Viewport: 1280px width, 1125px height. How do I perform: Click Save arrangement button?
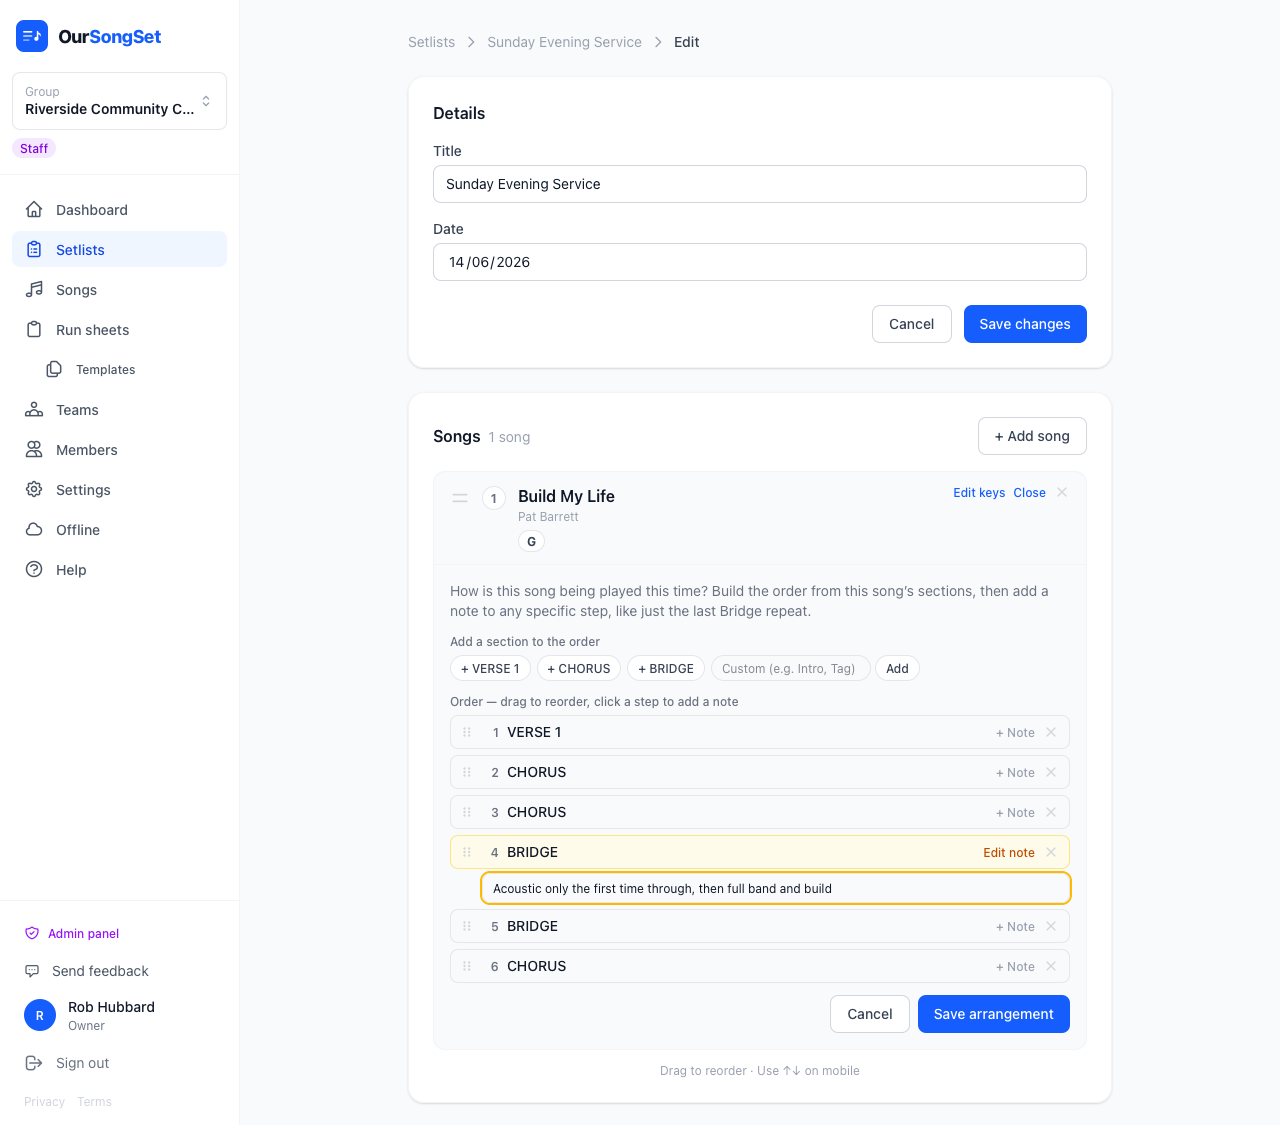(x=994, y=1014)
